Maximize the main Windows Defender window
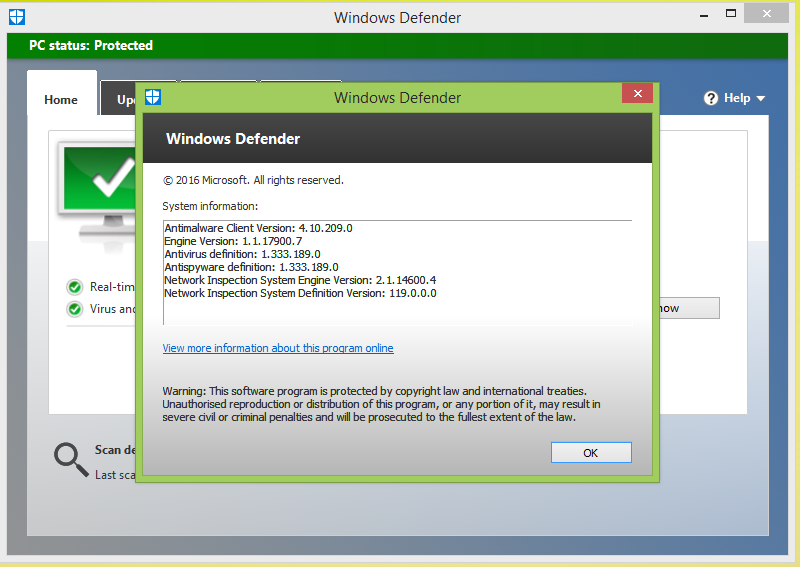The image size is (800, 567). (731, 14)
